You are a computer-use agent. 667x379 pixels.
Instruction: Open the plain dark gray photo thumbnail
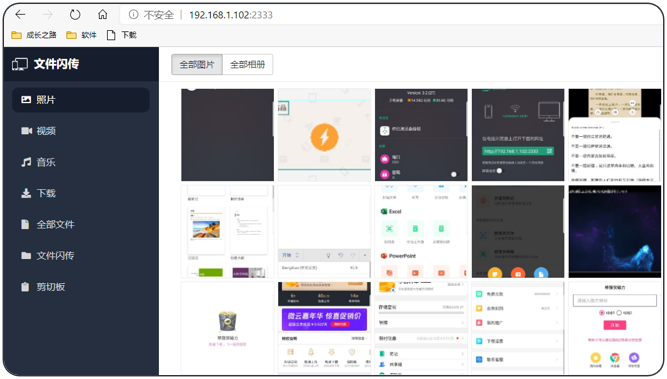point(228,135)
